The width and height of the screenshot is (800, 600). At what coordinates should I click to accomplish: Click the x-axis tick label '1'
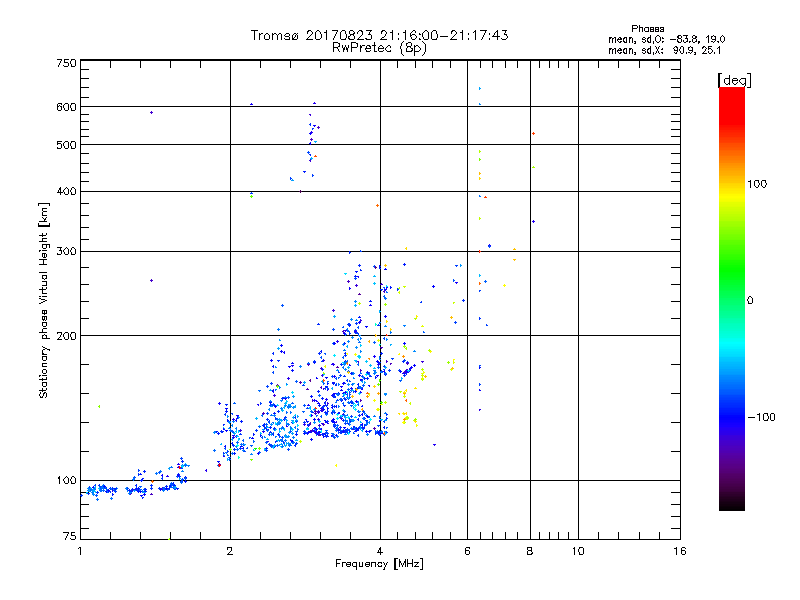(x=80, y=551)
